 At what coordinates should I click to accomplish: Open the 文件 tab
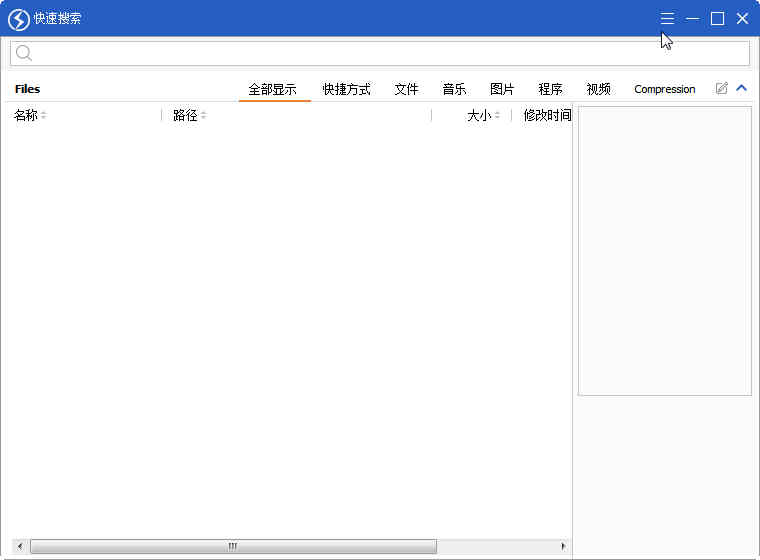tap(406, 89)
